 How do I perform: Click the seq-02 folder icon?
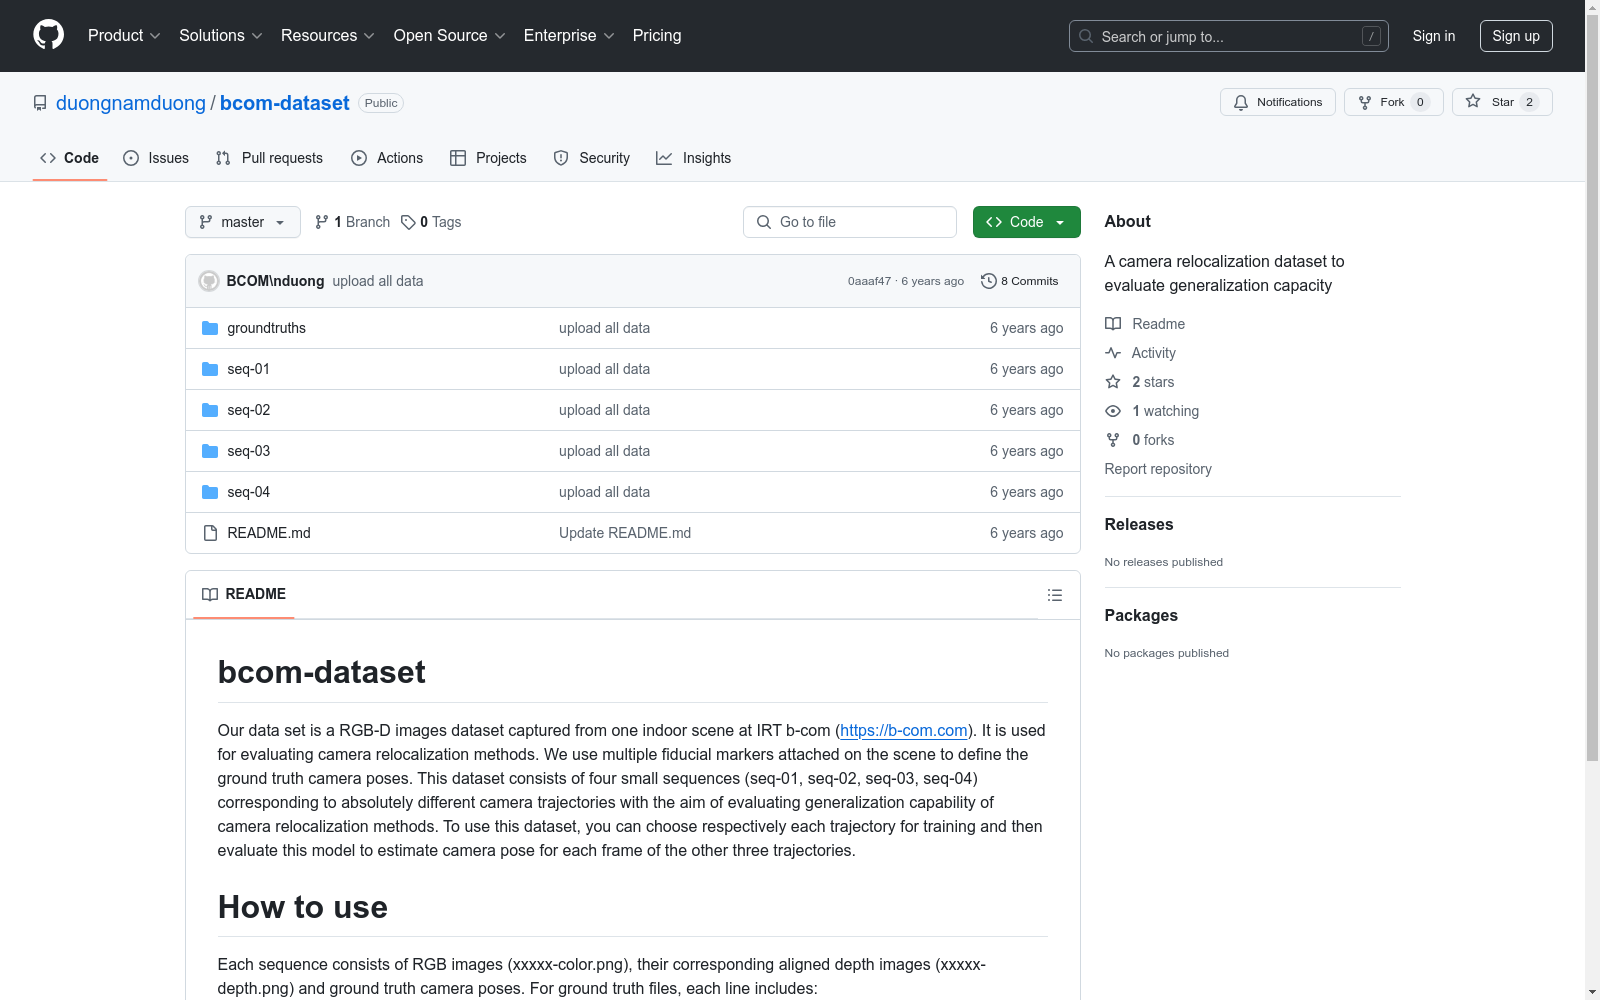tap(210, 410)
